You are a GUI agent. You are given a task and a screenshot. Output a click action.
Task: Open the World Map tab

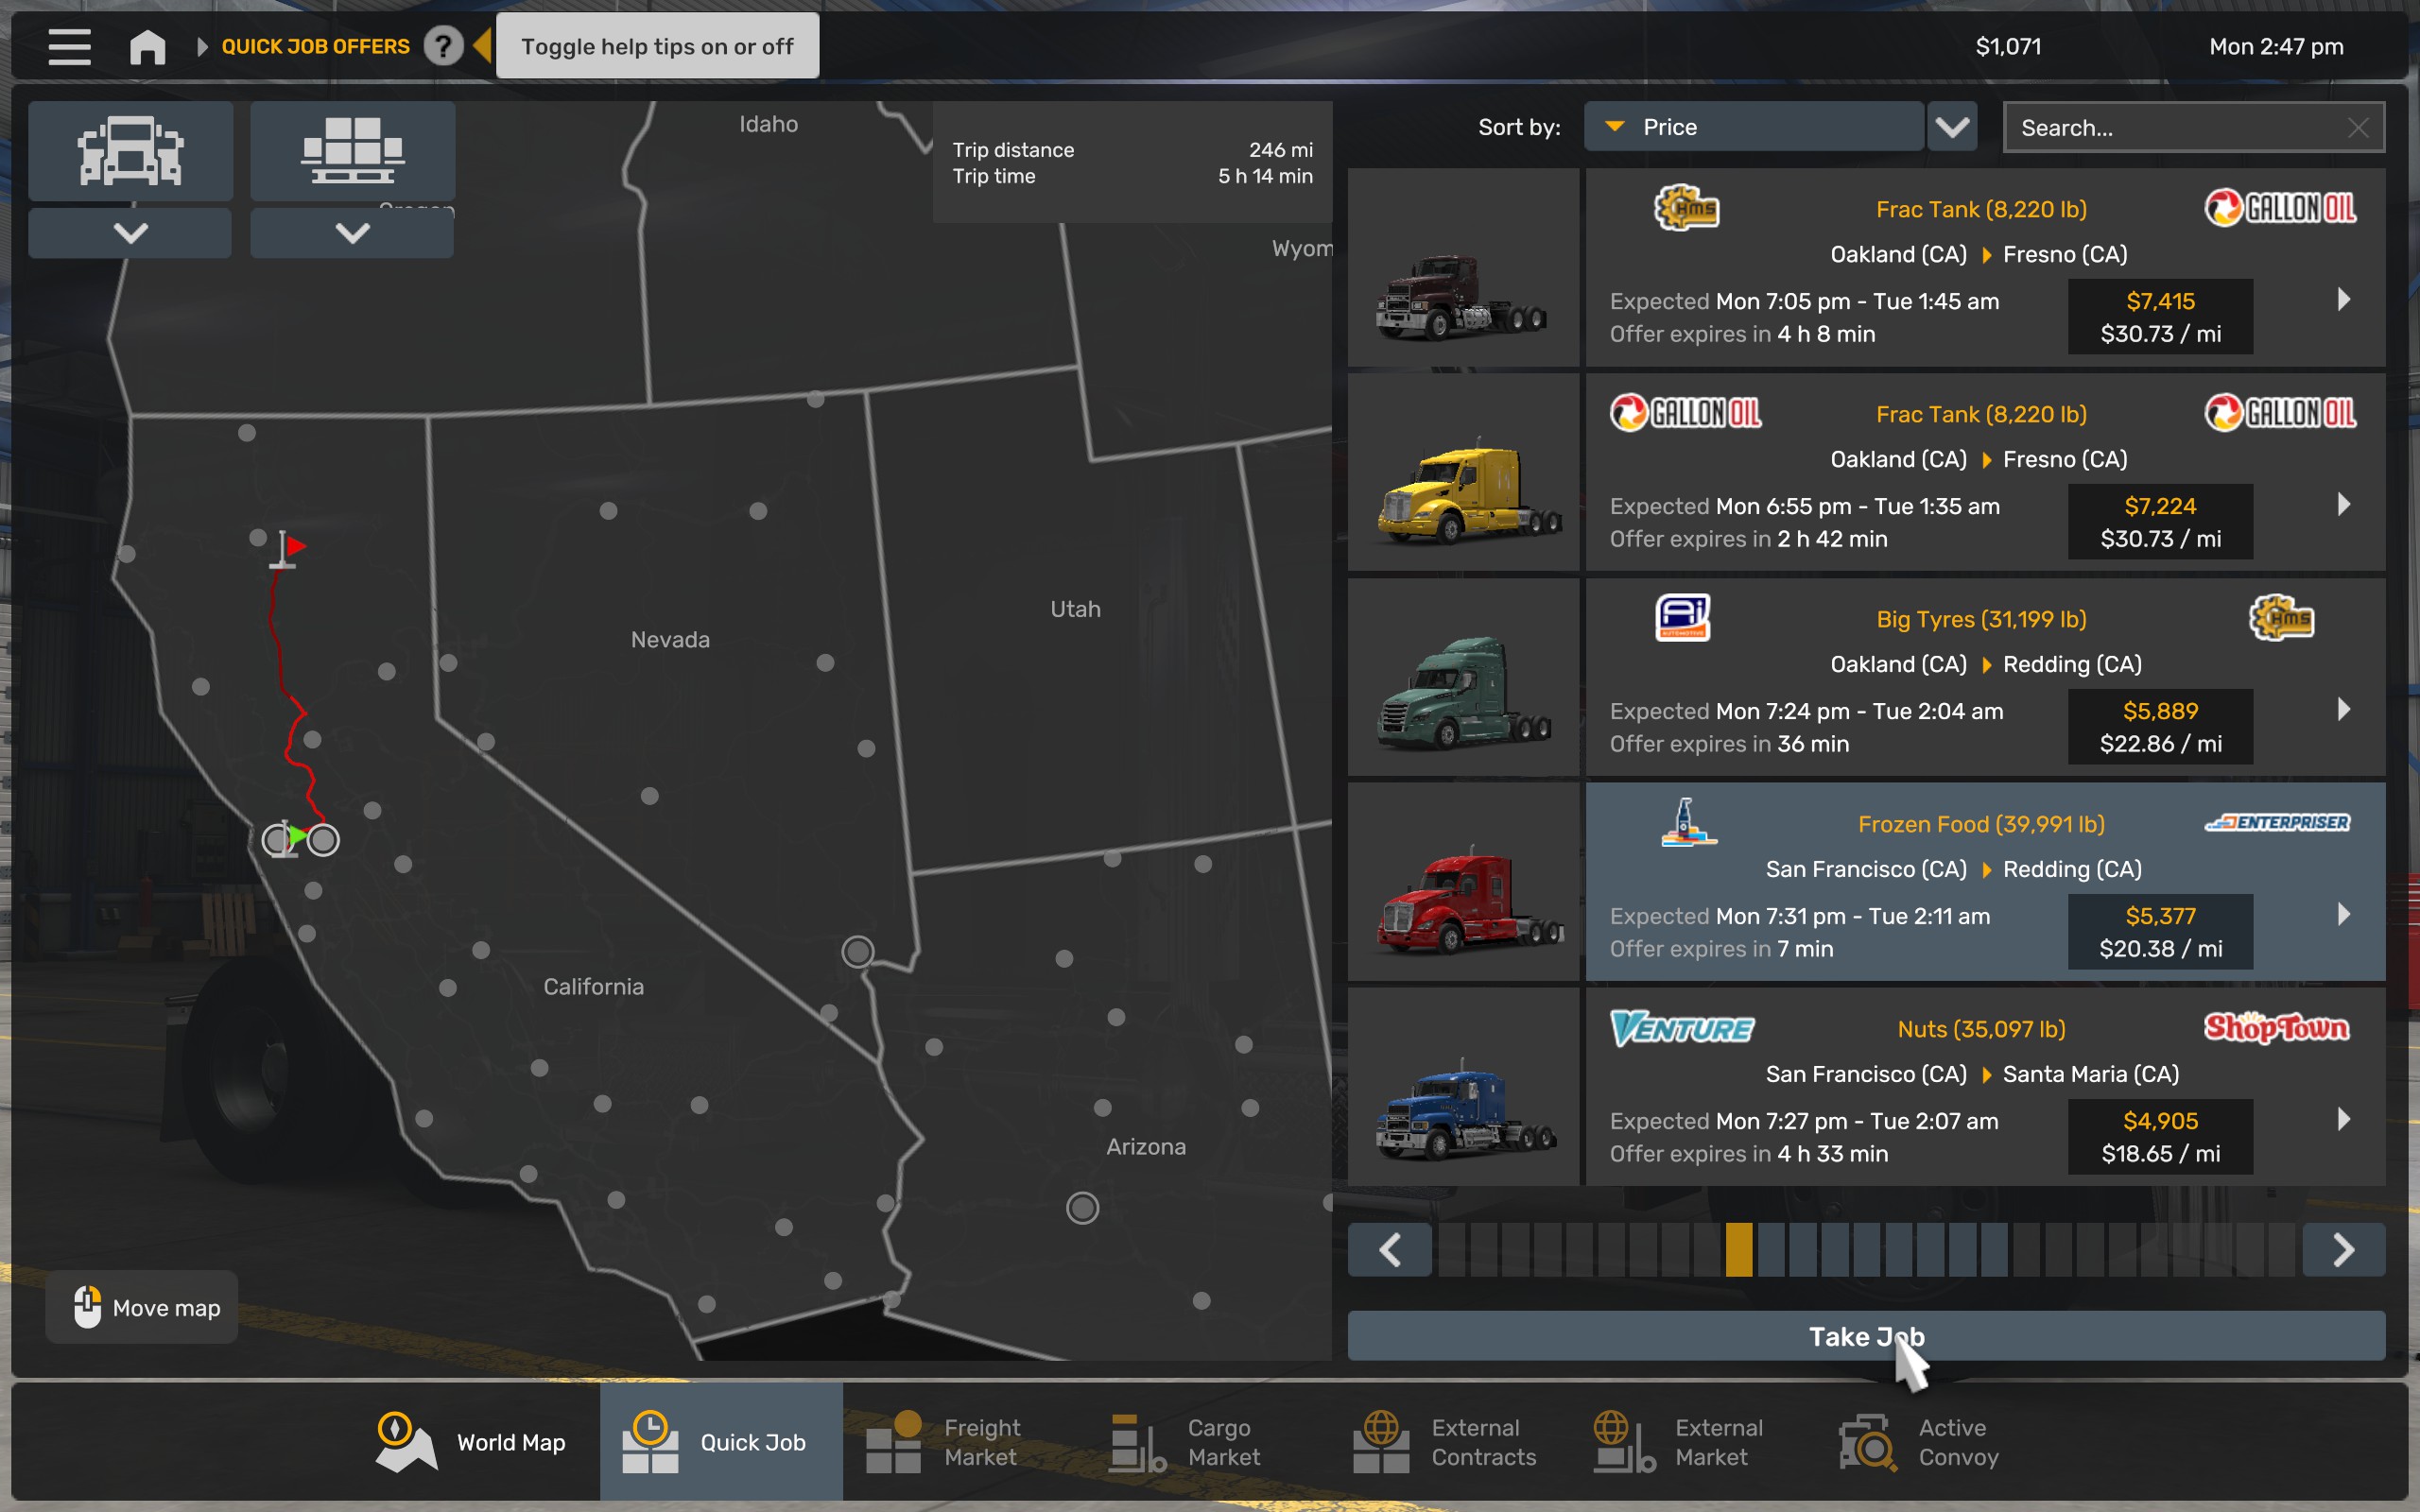(x=471, y=1442)
